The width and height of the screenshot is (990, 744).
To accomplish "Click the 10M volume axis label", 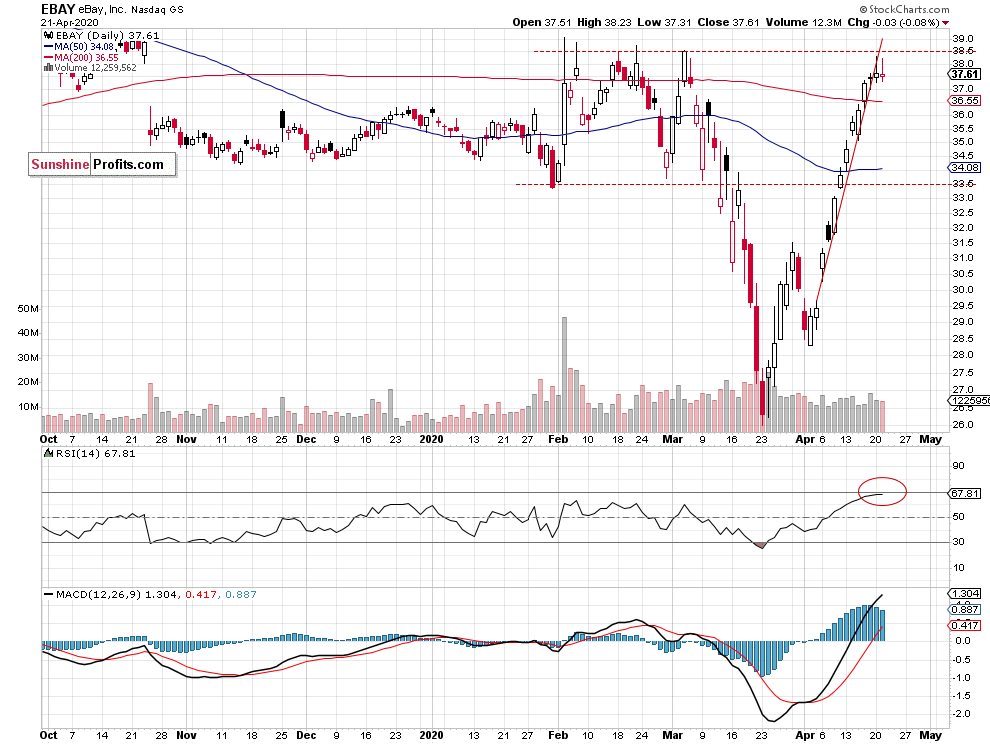I will [28, 406].
